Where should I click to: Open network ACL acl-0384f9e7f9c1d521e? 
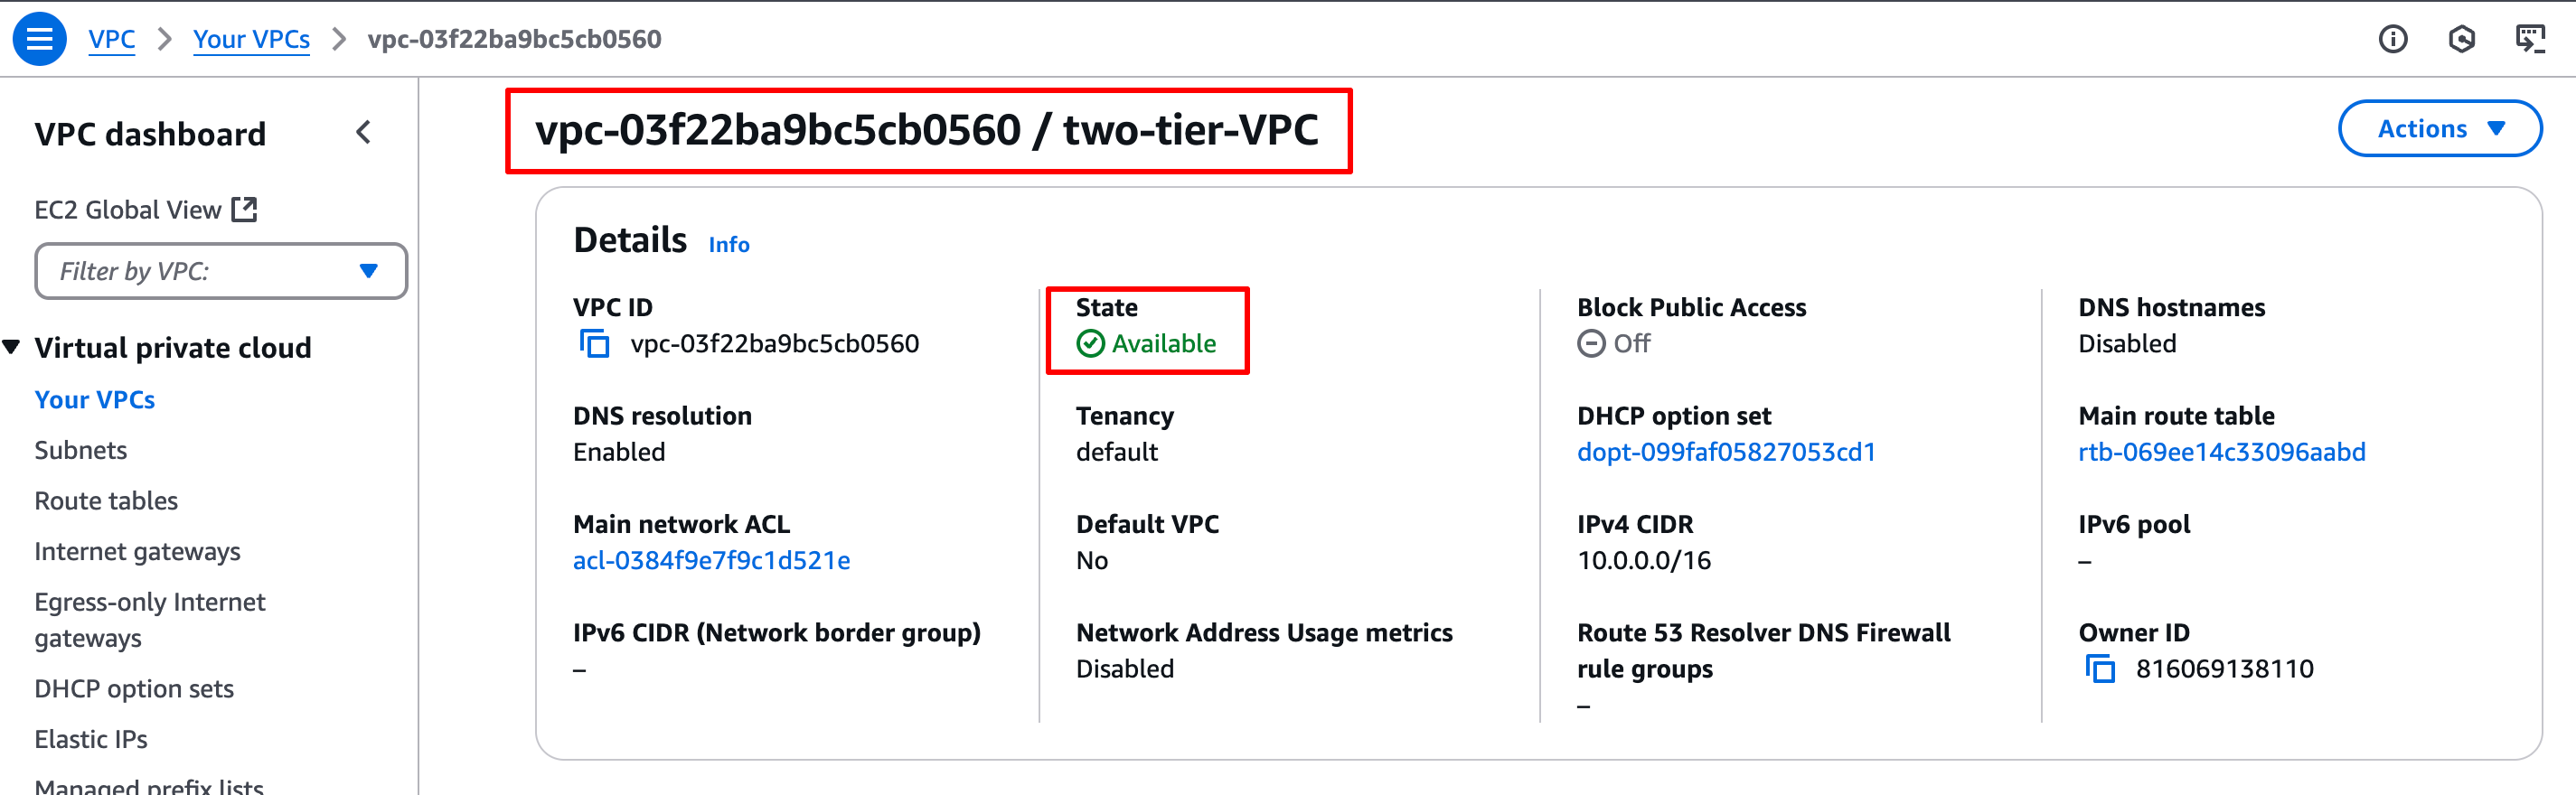[x=711, y=561]
